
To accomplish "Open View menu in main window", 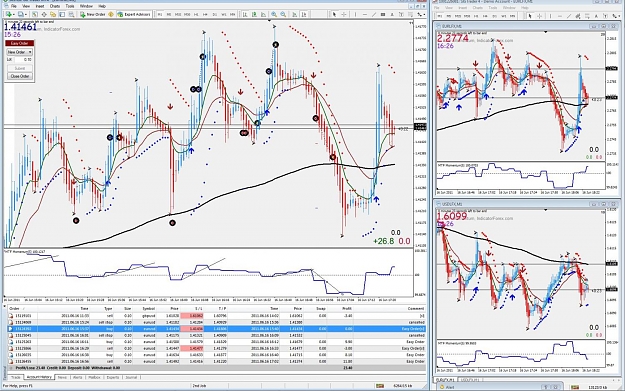I will [x=26, y=6].
